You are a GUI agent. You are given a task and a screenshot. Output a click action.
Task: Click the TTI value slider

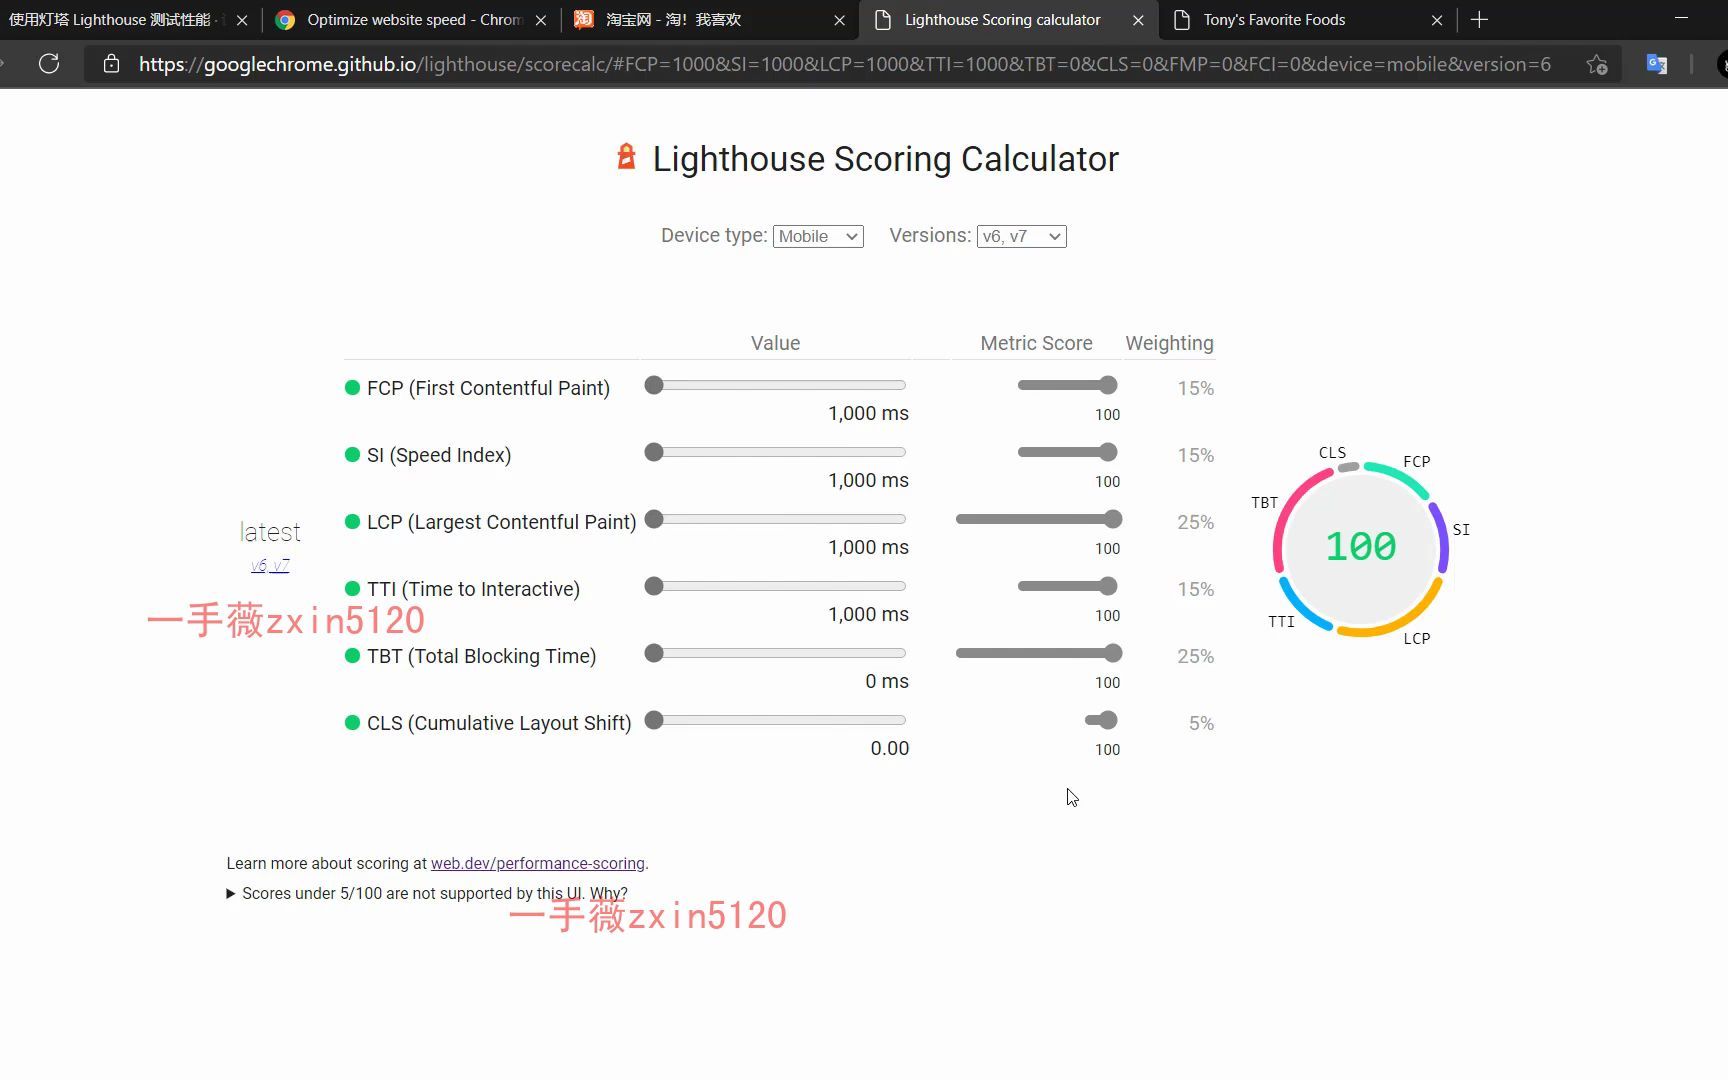(x=775, y=586)
